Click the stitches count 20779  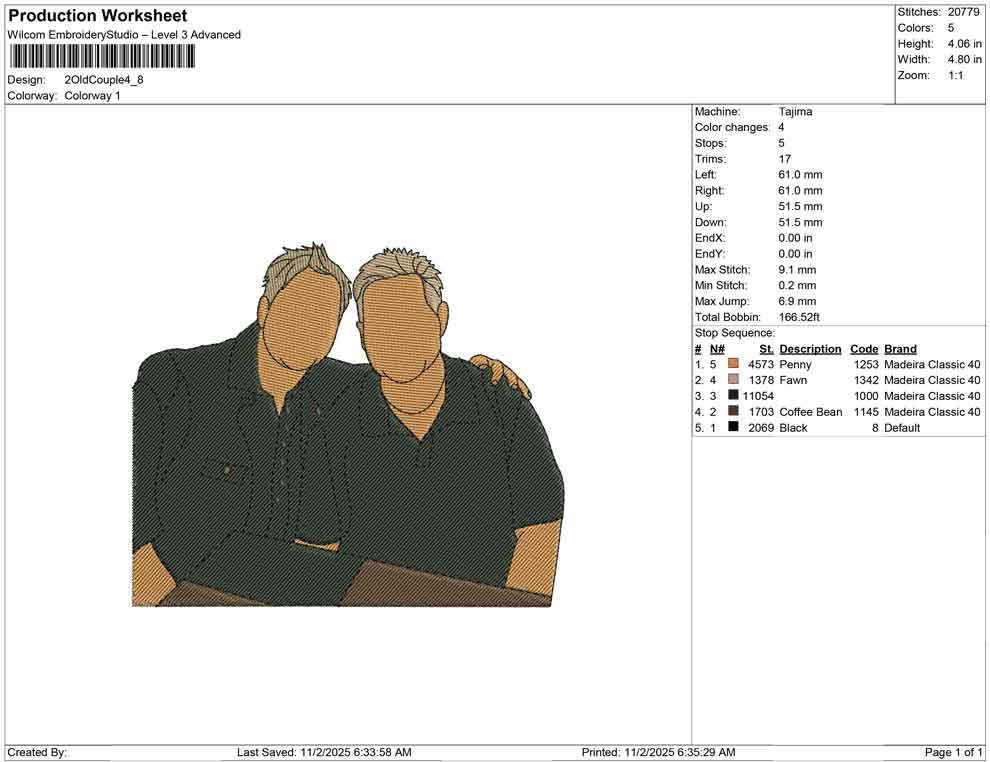point(963,12)
